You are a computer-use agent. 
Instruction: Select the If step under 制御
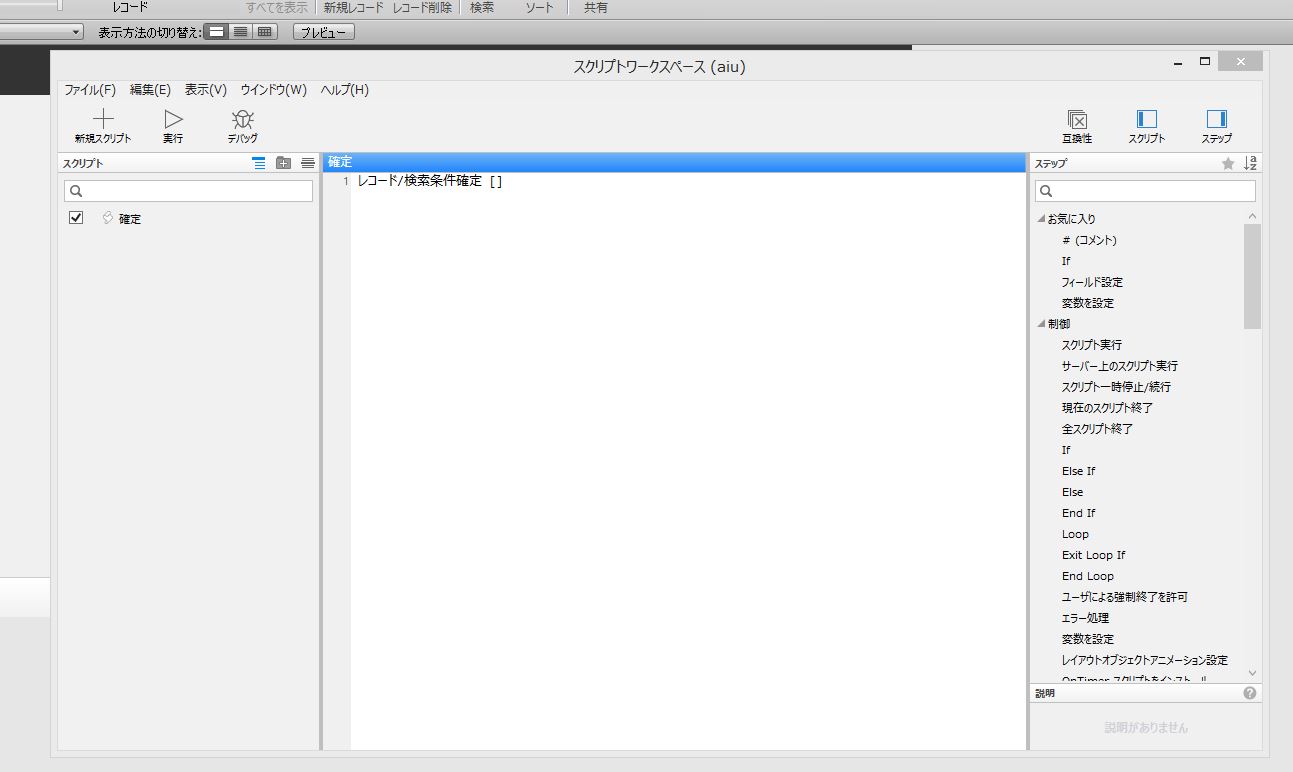pyautogui.click(x=1066, y=450)
